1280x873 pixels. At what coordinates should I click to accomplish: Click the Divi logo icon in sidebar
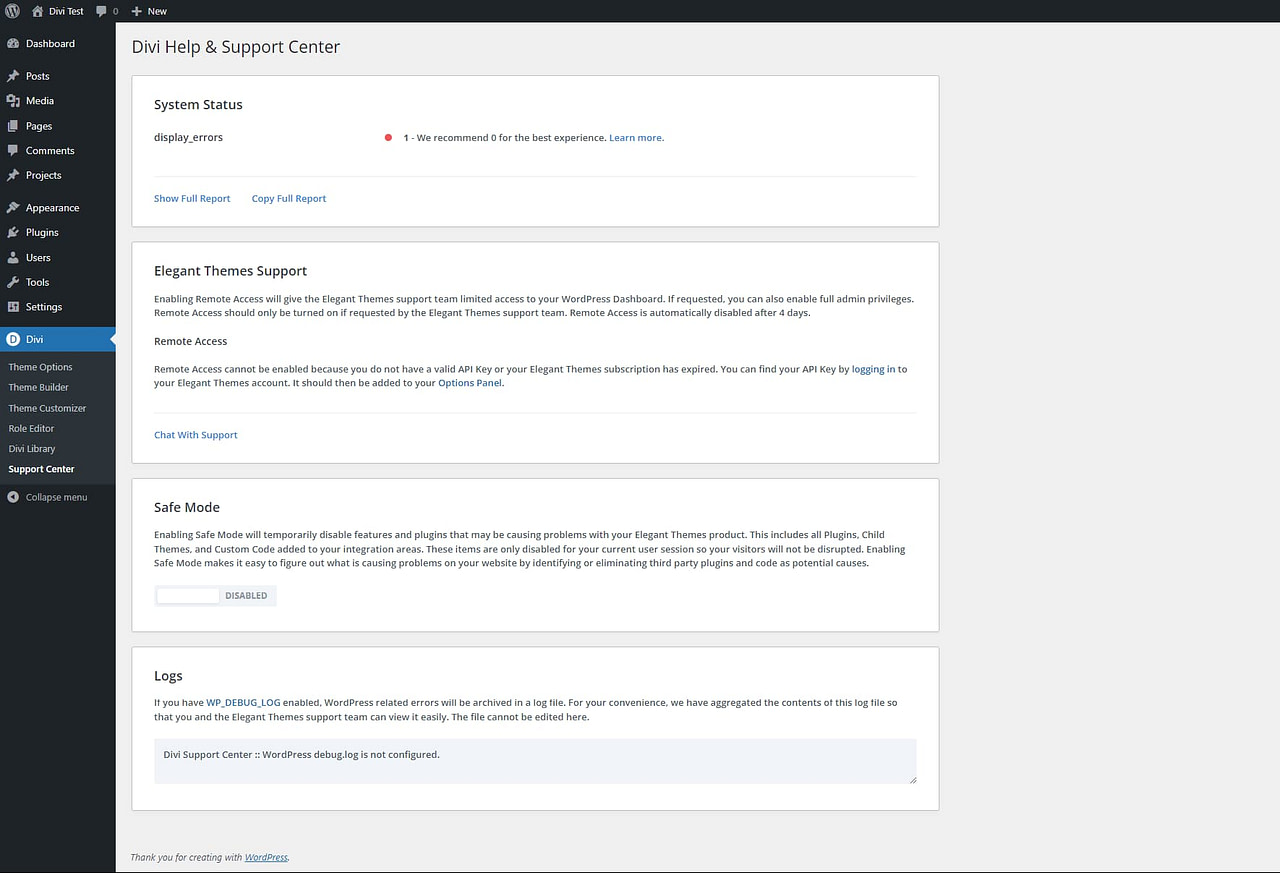point(13,340)
